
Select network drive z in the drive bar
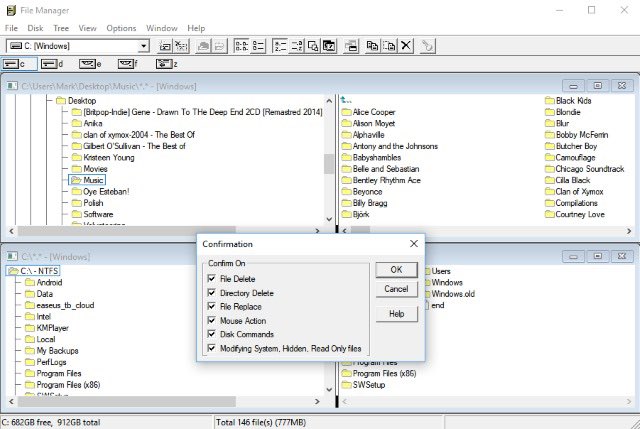(167, 64)
